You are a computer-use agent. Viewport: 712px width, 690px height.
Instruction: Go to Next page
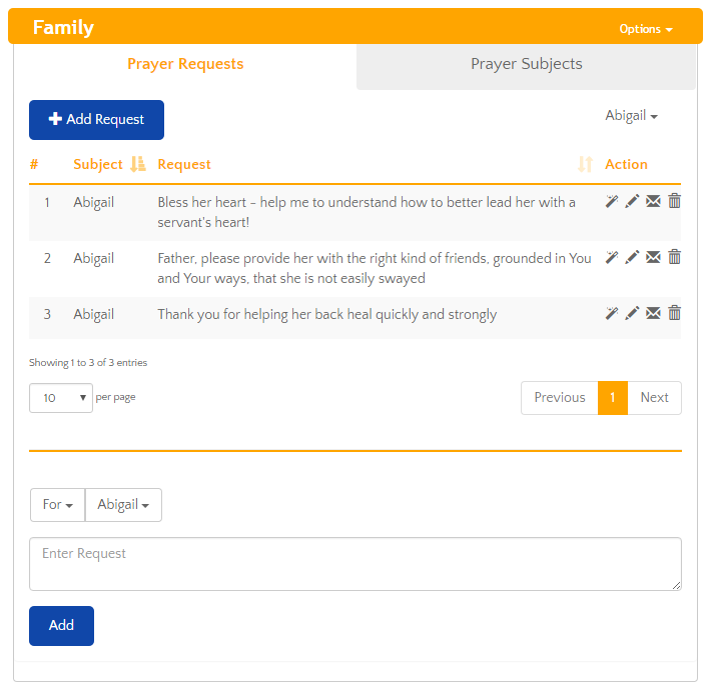(x=654, y=398)
